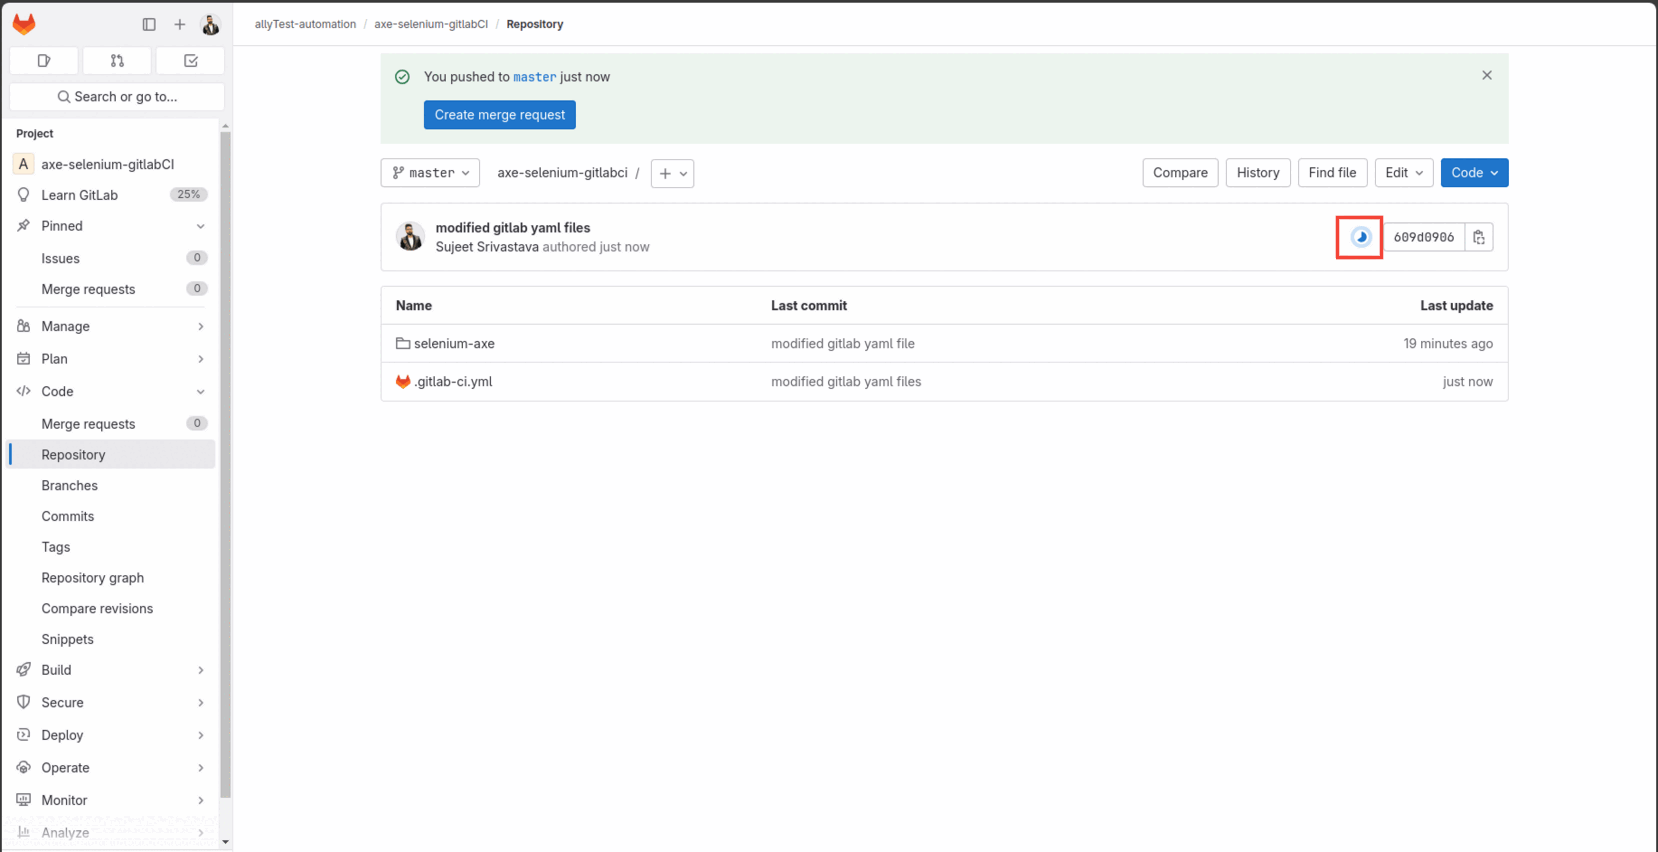The height and width of the screenshot is (852, 1658).
Task: Click the 19 minutes ago timestamp
Action: (x=1448, y=343)
